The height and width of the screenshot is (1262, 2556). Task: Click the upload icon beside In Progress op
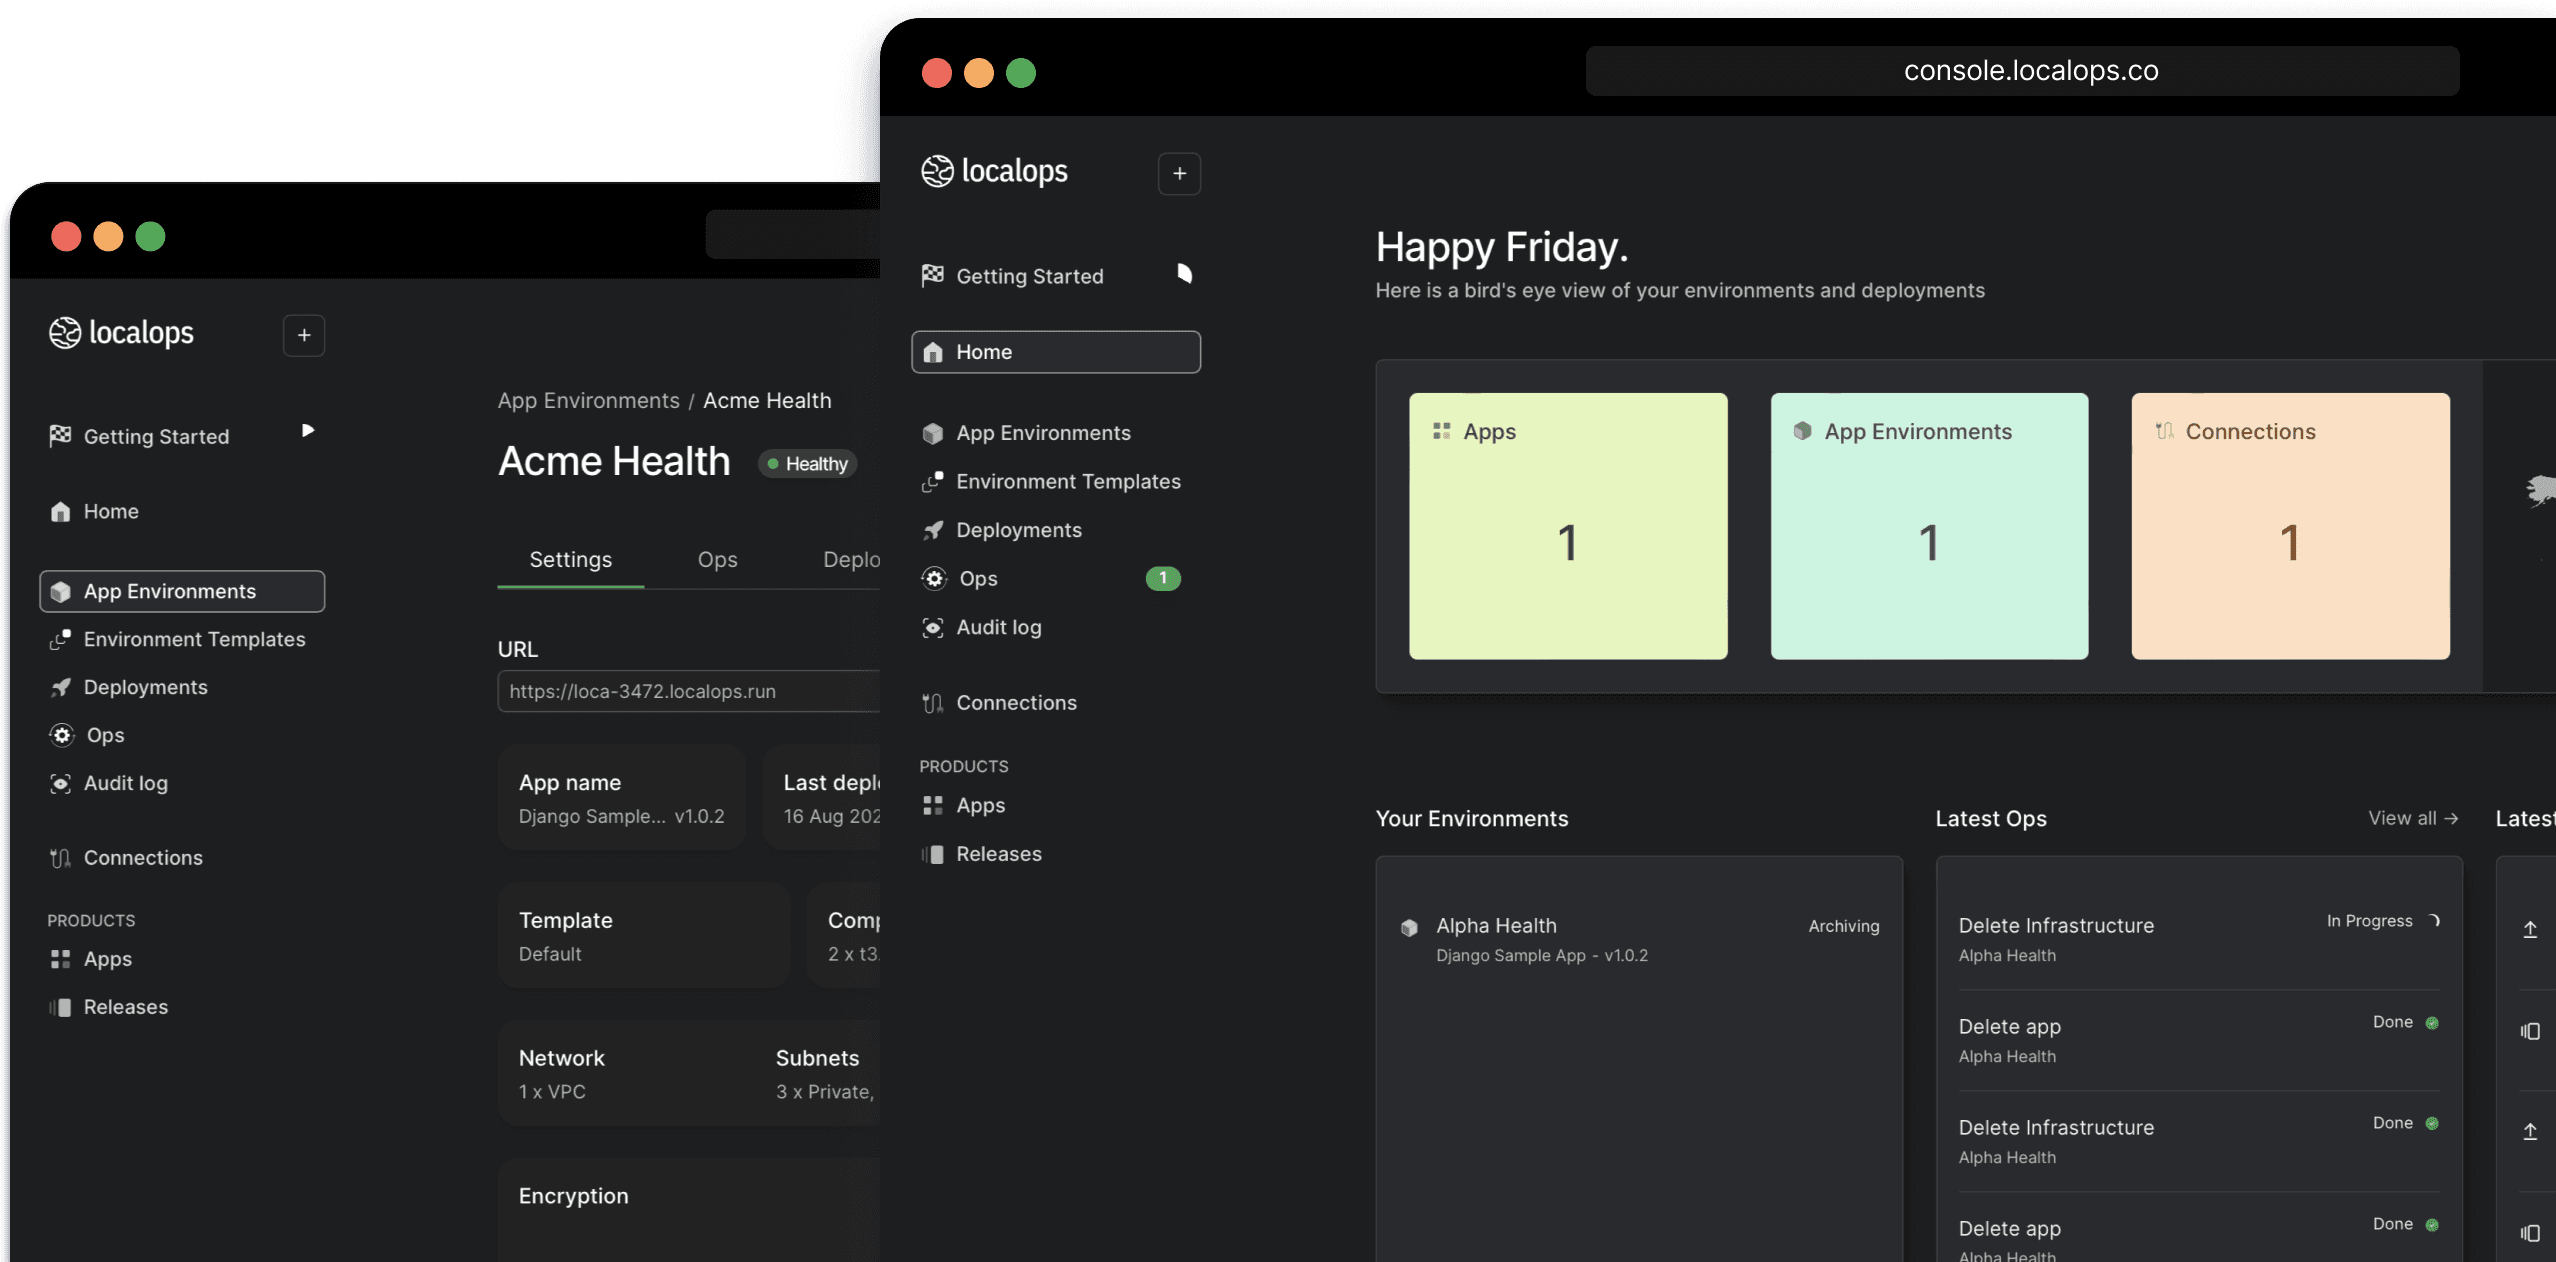coord(2529,930)
